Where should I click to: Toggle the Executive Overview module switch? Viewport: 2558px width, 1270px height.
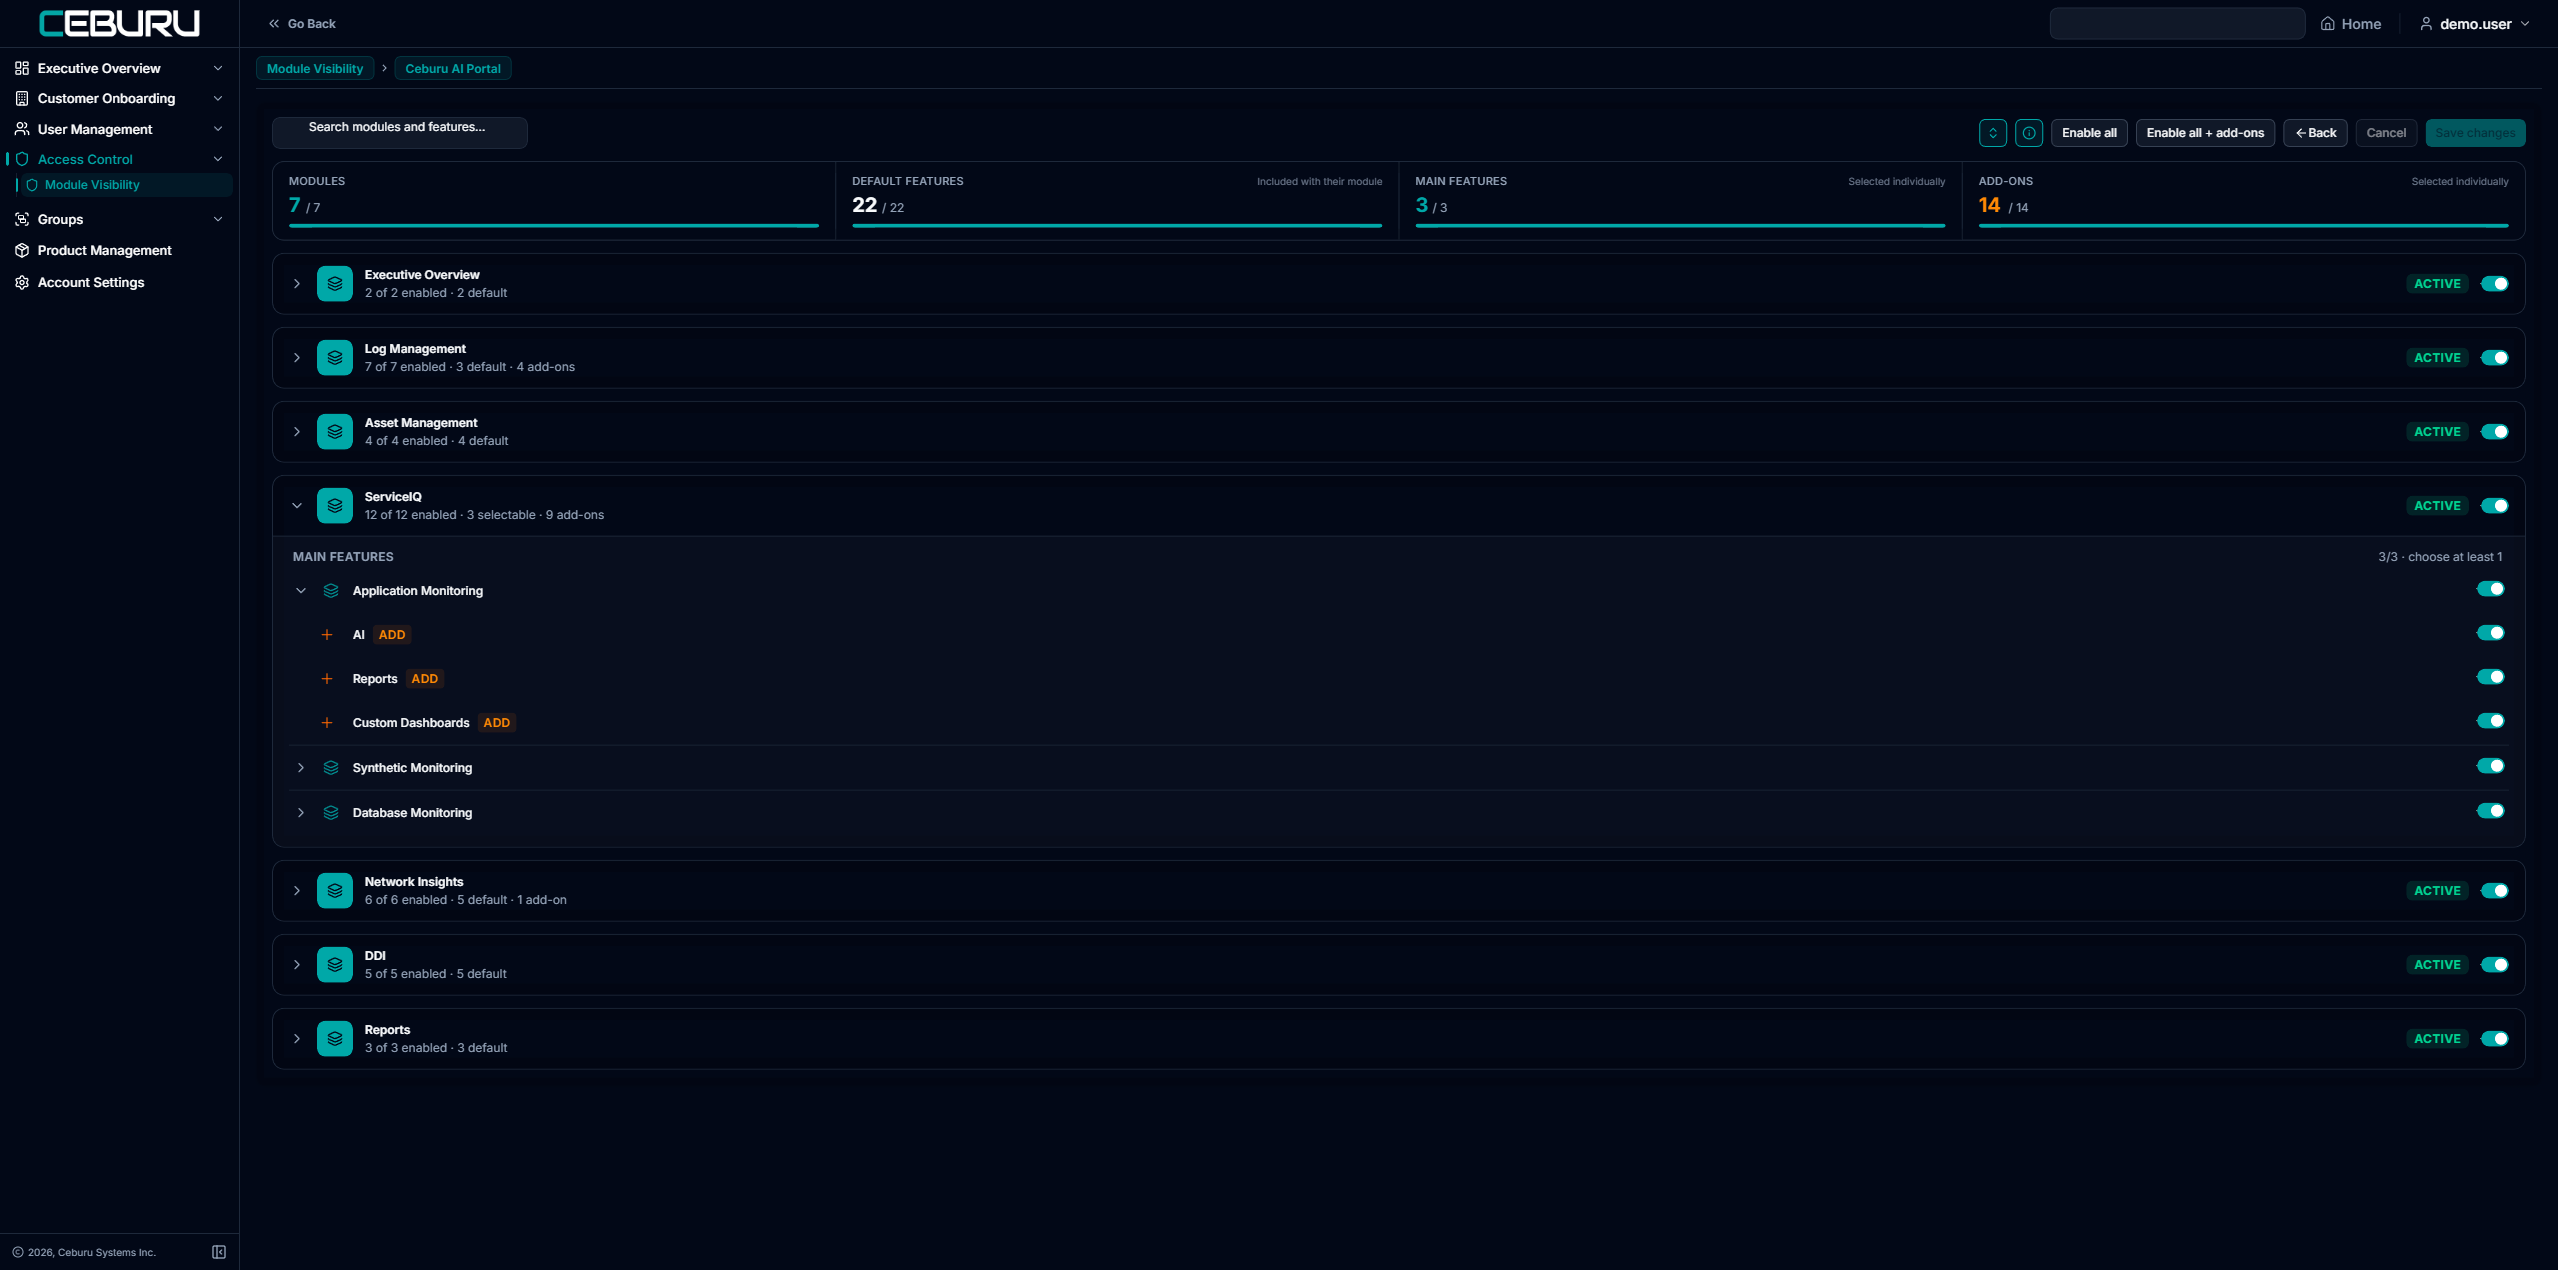tap(2494, 284)
